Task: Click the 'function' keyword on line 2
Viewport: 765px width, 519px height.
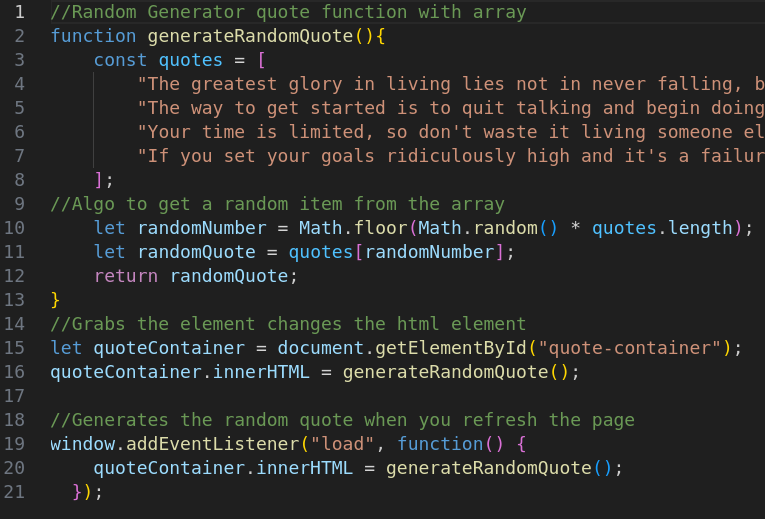Action: 94,36
